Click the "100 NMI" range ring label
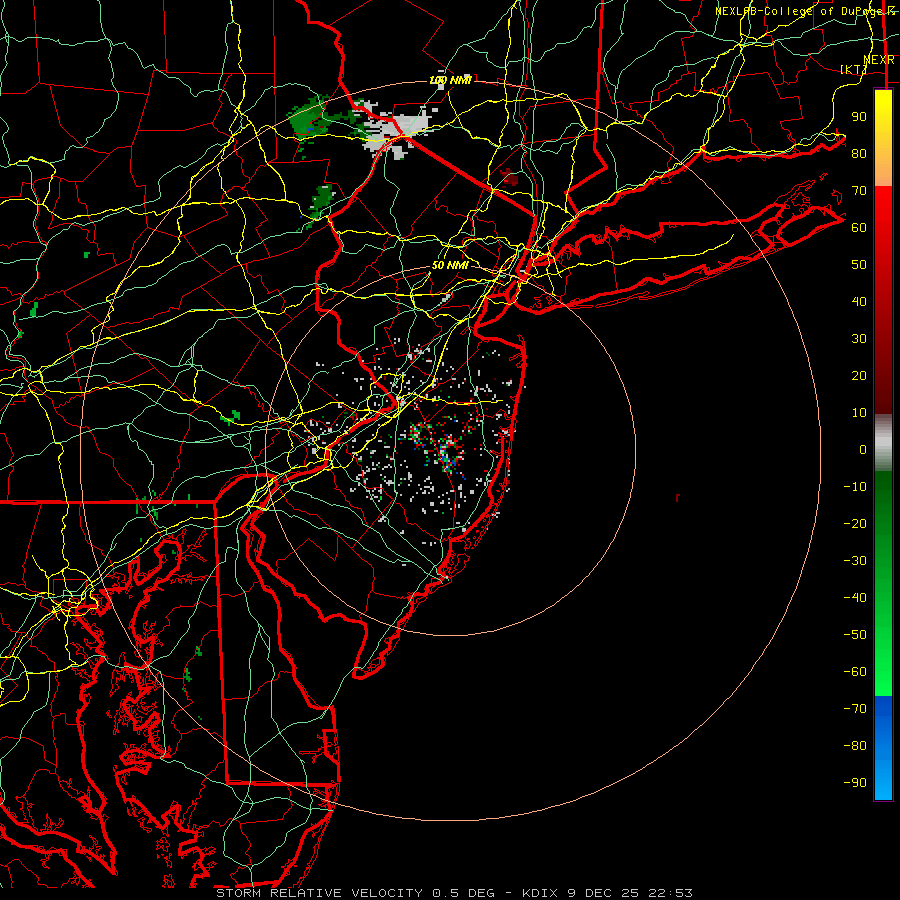 [x=451, y=80]
